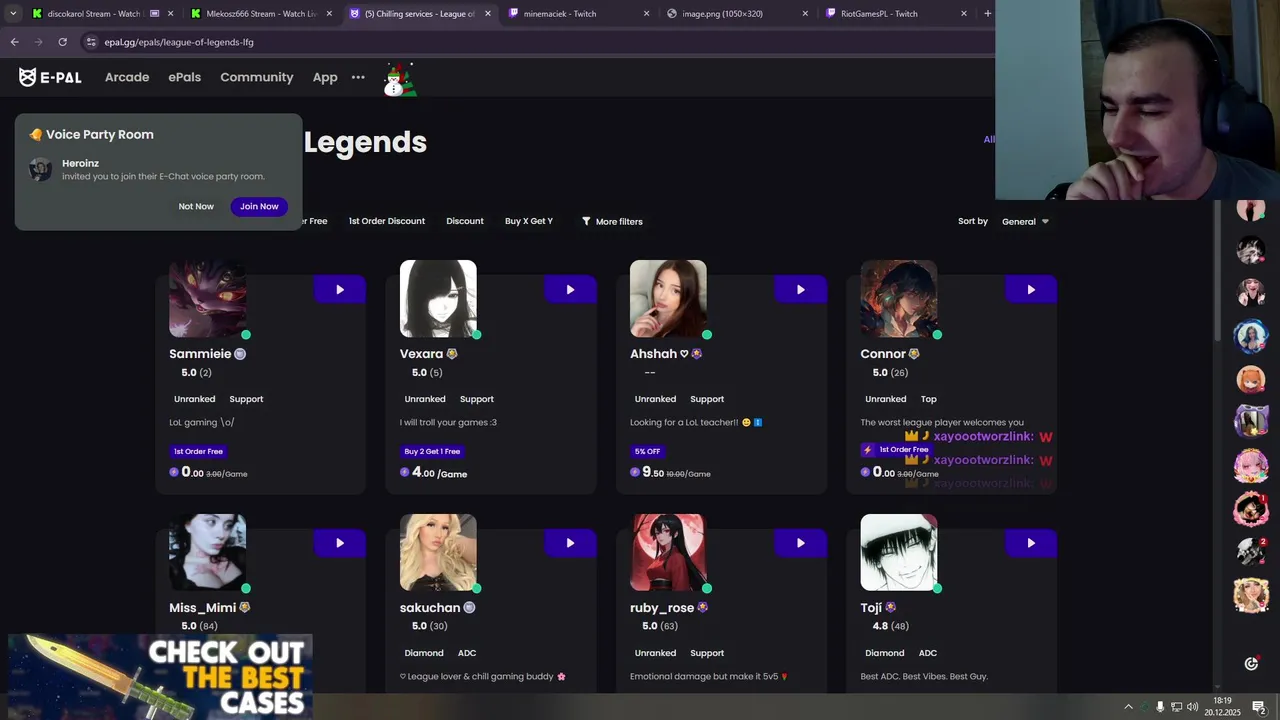Image resolution: width=1280 pixels, height=720 pixels.
Task: Click the site info icon in address bar
Action: (91, 42)
